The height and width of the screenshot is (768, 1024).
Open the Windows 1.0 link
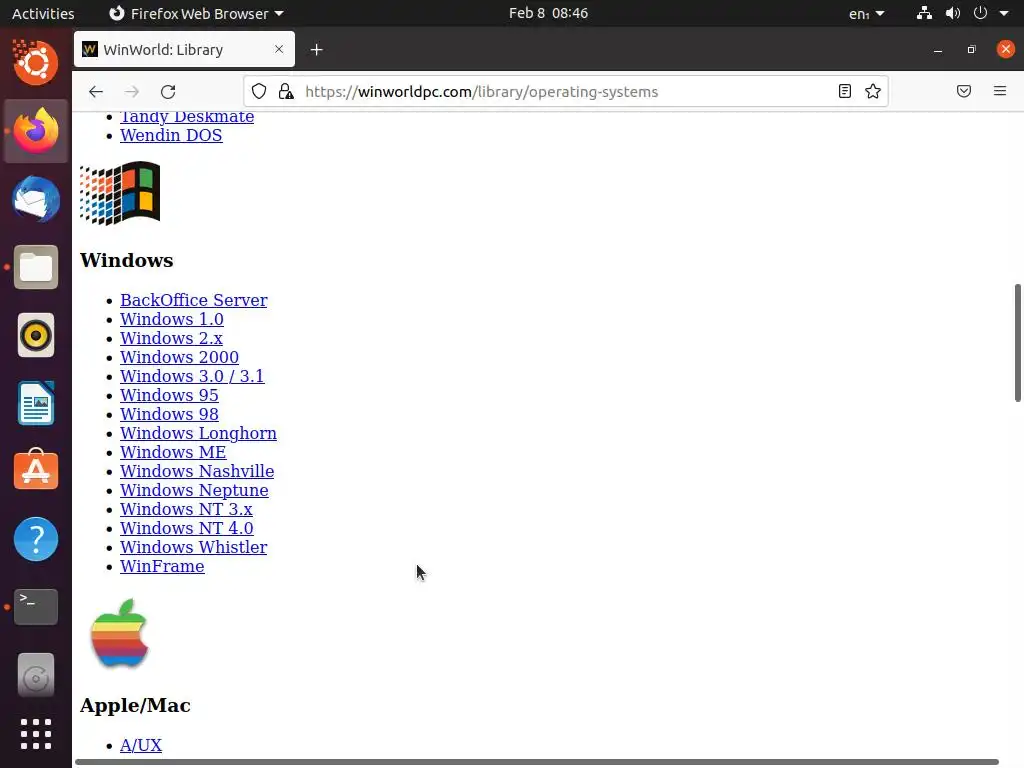(x=172, y=319)
